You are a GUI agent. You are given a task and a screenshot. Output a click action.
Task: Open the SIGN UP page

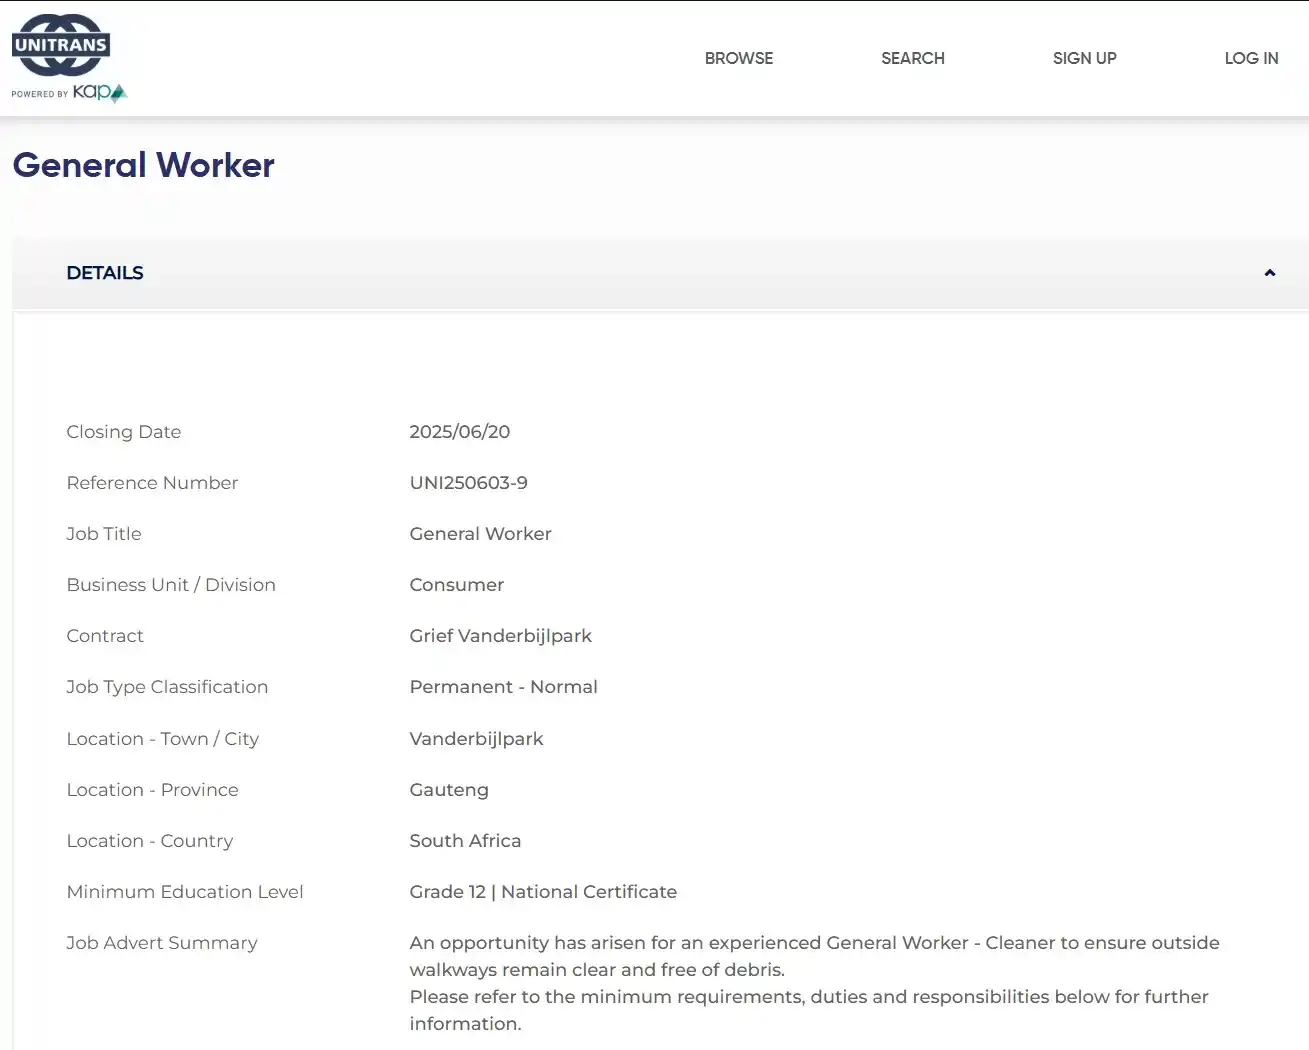coord(1084,58)
